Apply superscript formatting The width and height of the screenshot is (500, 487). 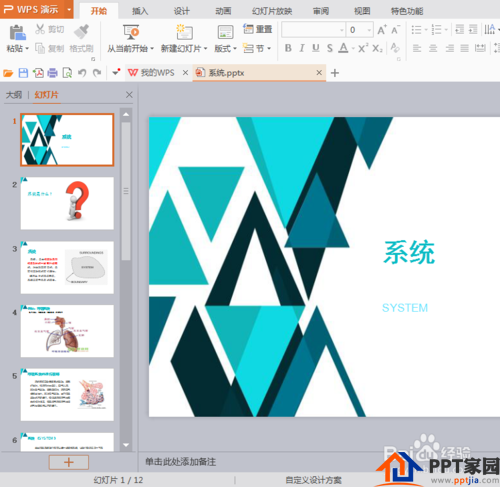point(363,48)
